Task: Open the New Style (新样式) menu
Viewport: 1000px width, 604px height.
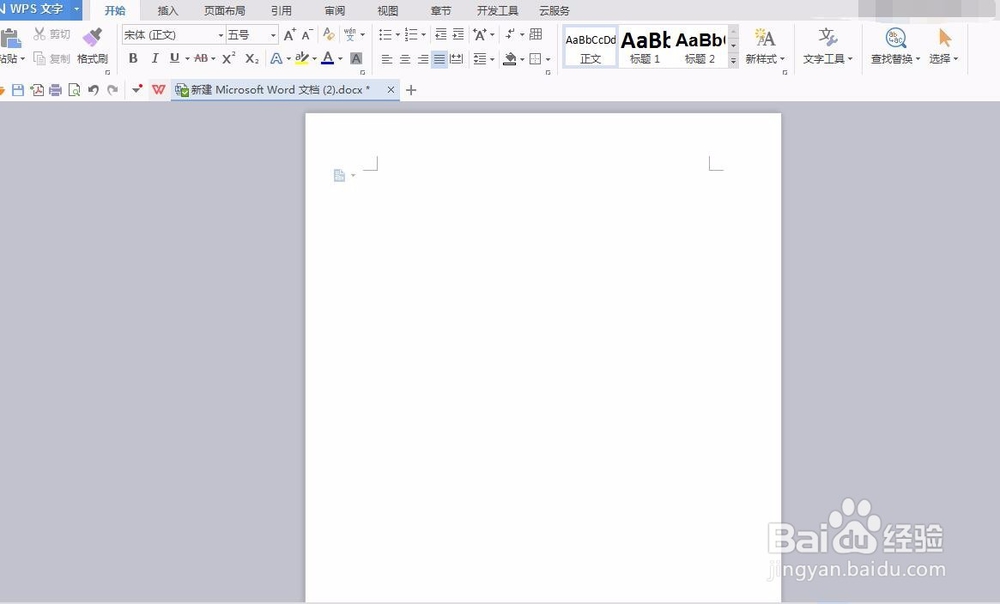Action: tap(765, 47)
